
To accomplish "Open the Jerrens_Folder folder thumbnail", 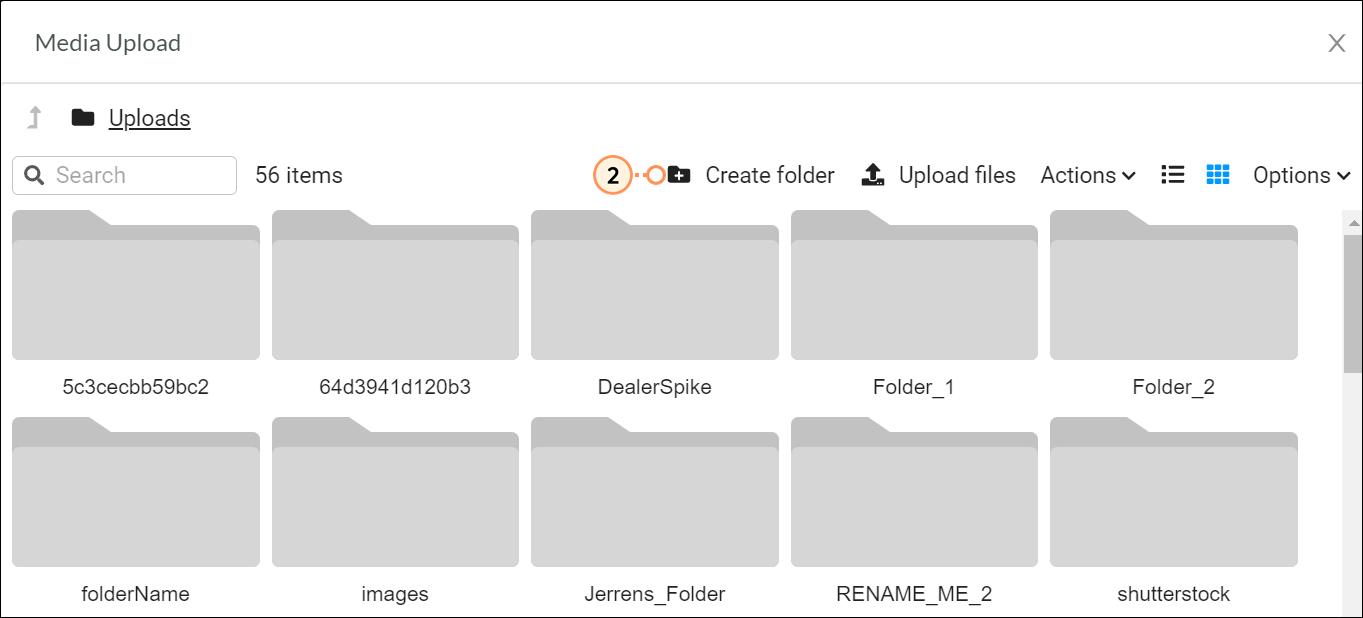I will 655,492.
